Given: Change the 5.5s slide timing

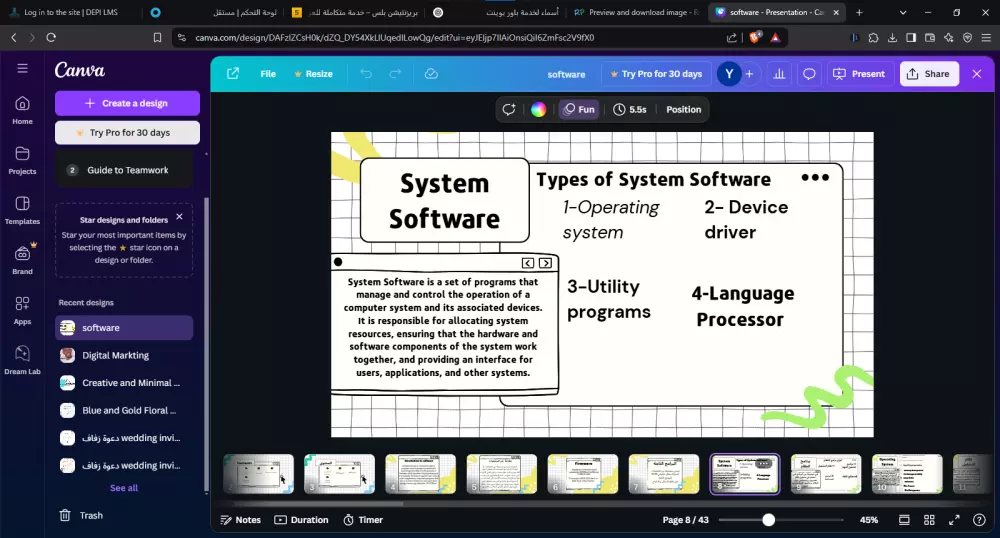Looking at the screenshot, I should tap(629, 110).
